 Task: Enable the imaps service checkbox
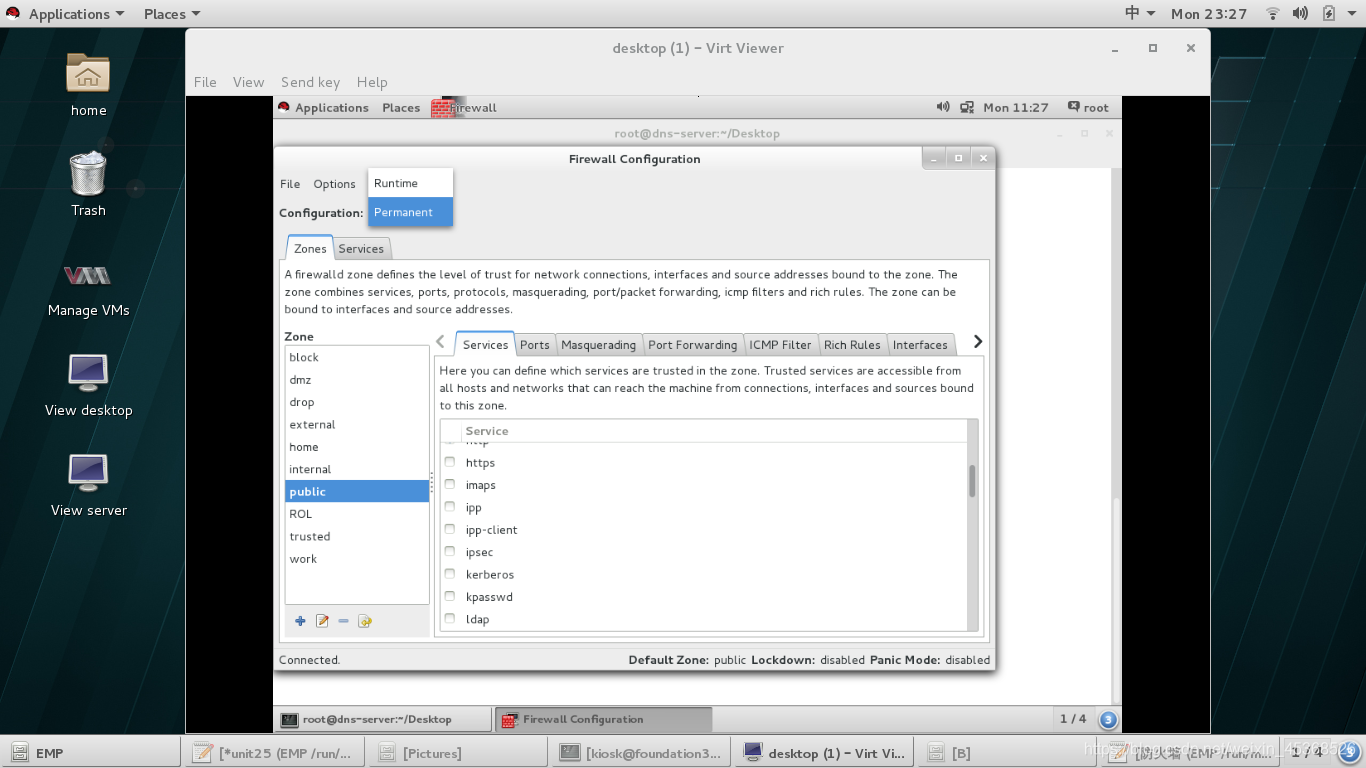point(450,485)
